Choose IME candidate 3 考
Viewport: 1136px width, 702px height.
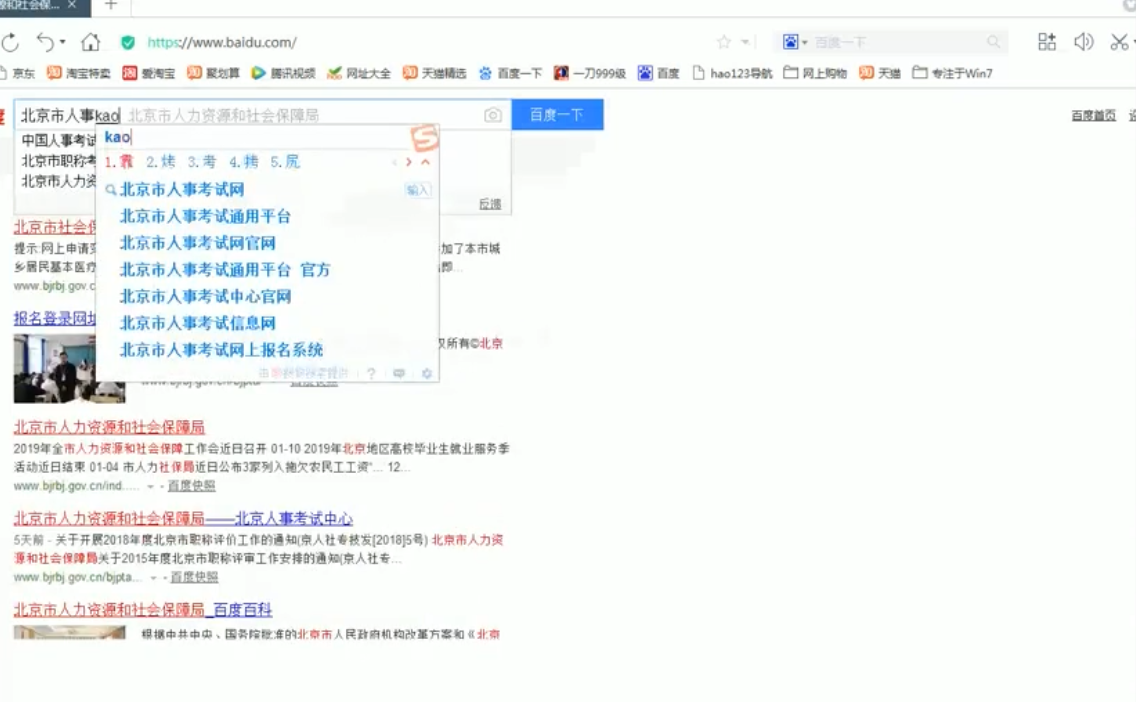click(x=202, y=162)
